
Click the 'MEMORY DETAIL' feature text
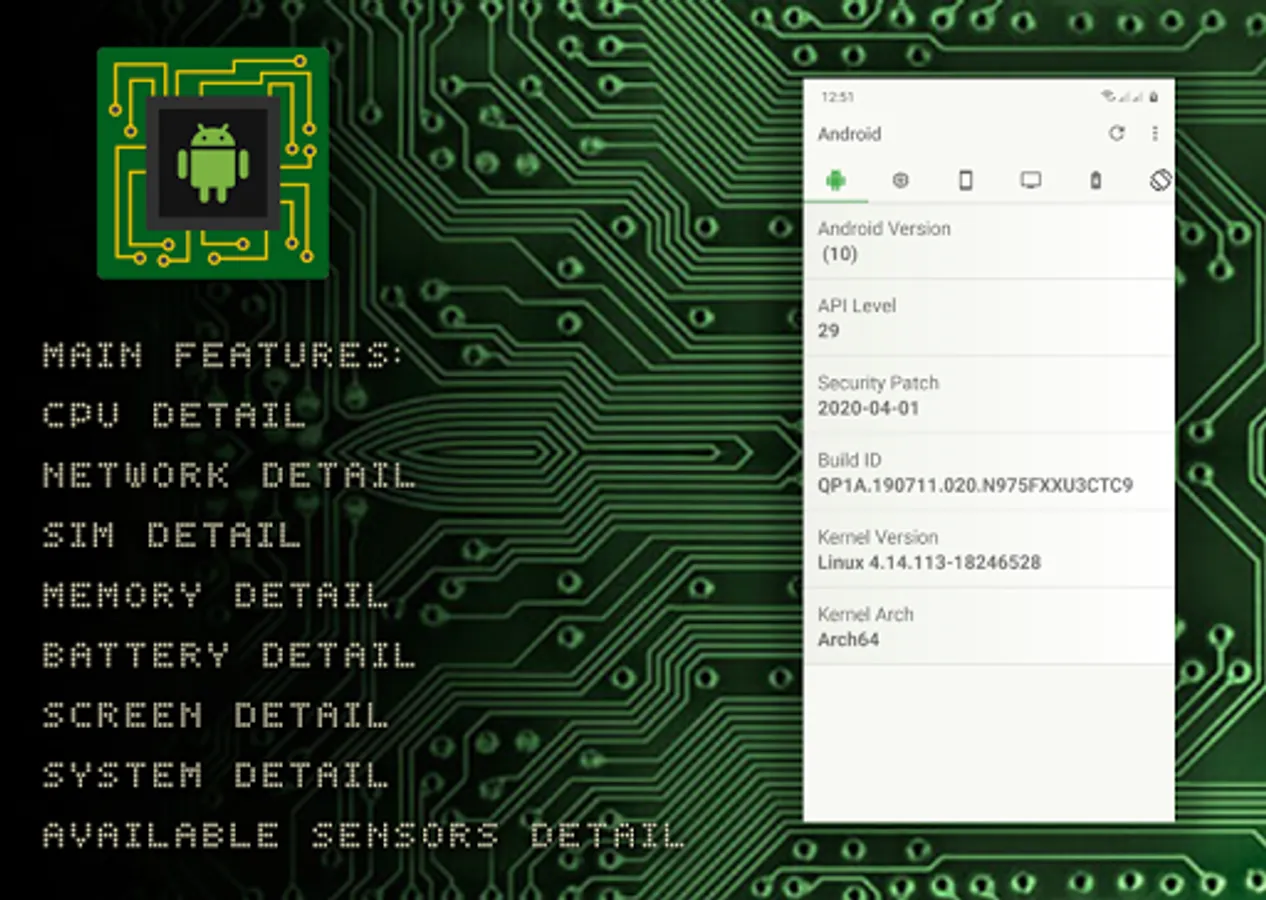pos(214,595)
